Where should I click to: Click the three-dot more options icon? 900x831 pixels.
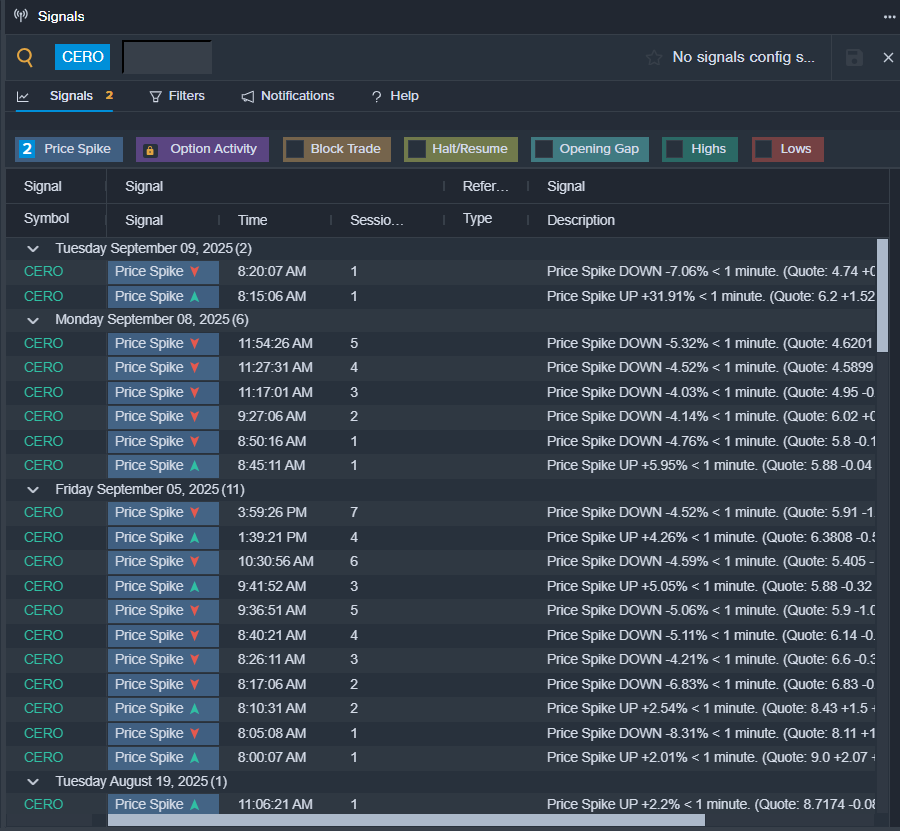click(x=889, y=17)
